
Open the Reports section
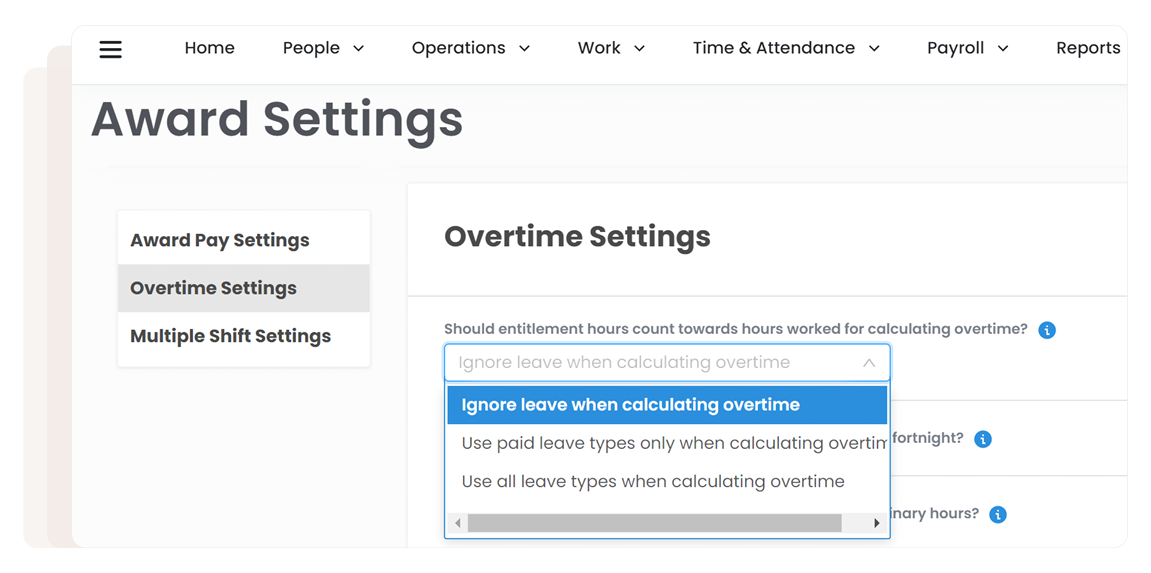tap(1087, 48)
